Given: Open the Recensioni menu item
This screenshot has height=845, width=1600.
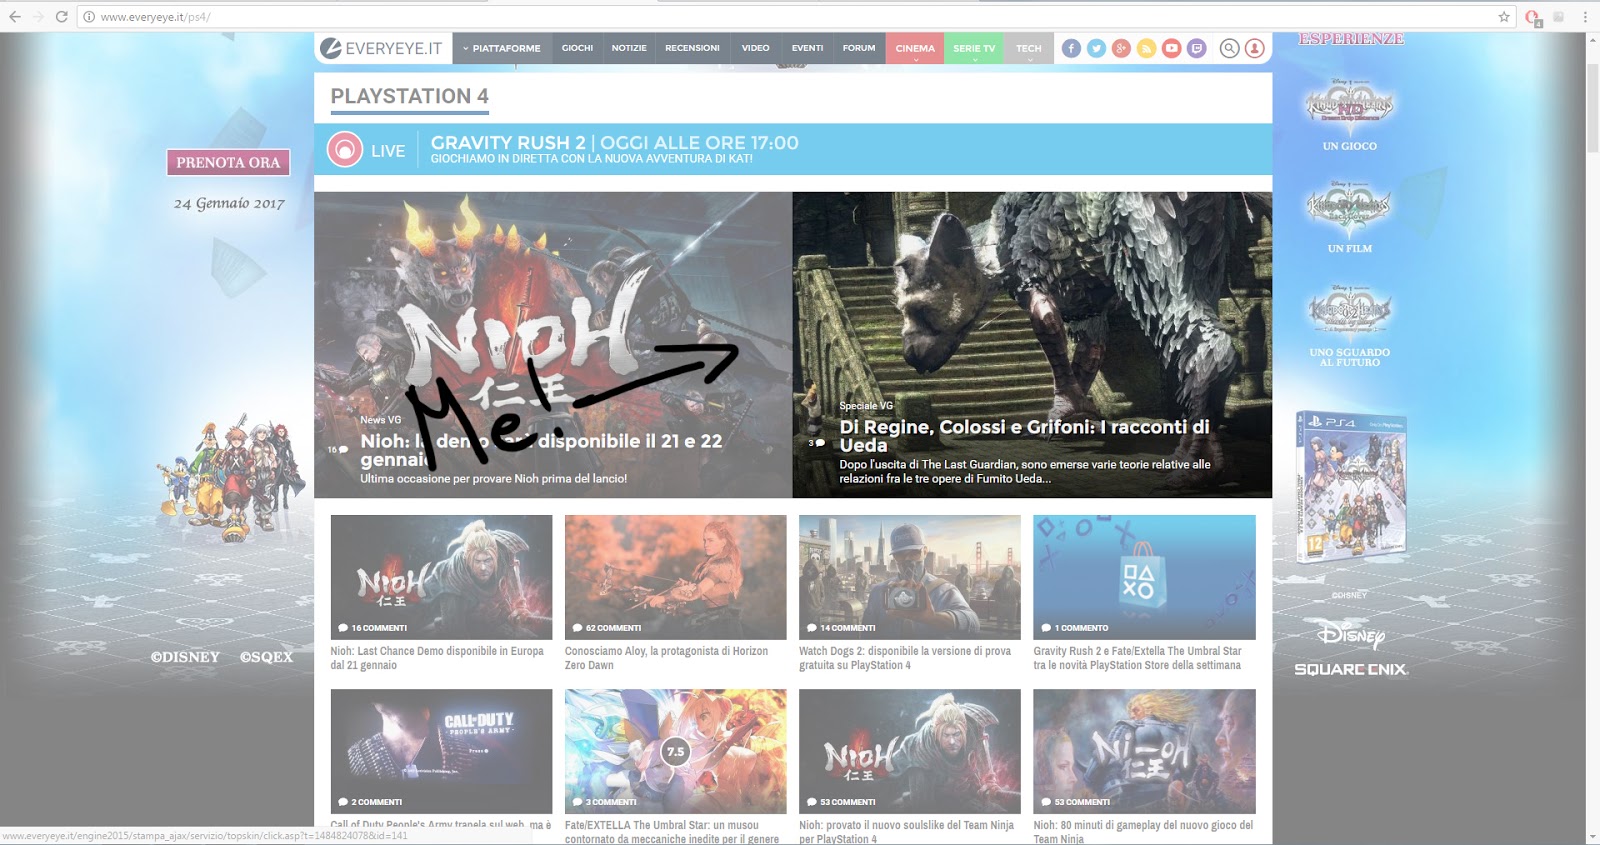Looking at the screenshot, I should click(x=692, y=48).
